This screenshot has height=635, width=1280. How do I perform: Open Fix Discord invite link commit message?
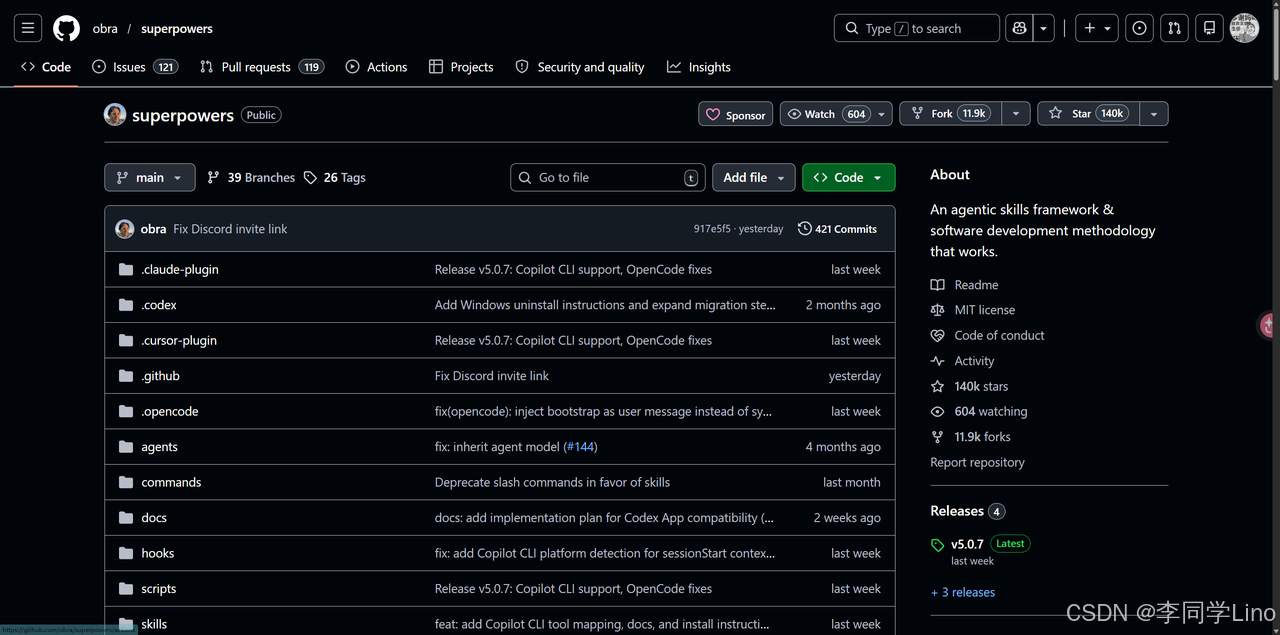point(230,229)
